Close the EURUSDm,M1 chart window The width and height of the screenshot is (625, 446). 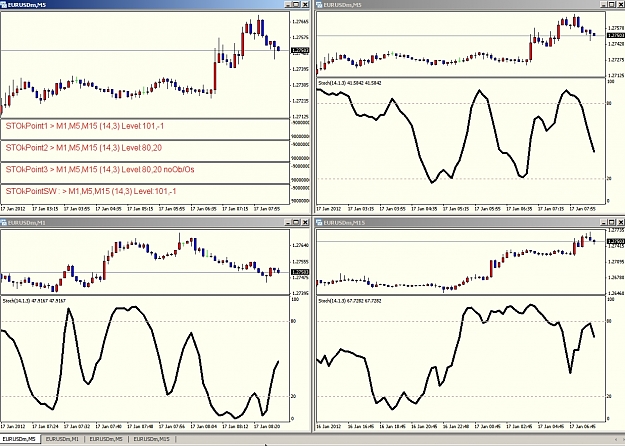click(305, 222)
